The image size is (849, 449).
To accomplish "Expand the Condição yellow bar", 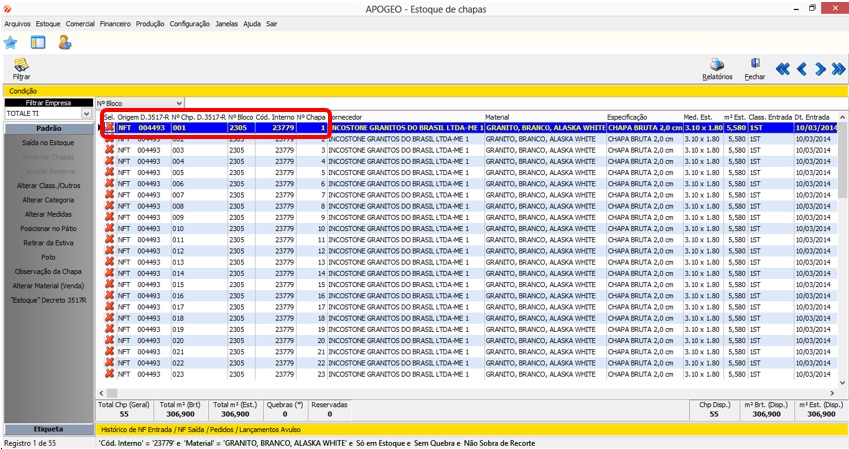I will [x=425, y=91].
